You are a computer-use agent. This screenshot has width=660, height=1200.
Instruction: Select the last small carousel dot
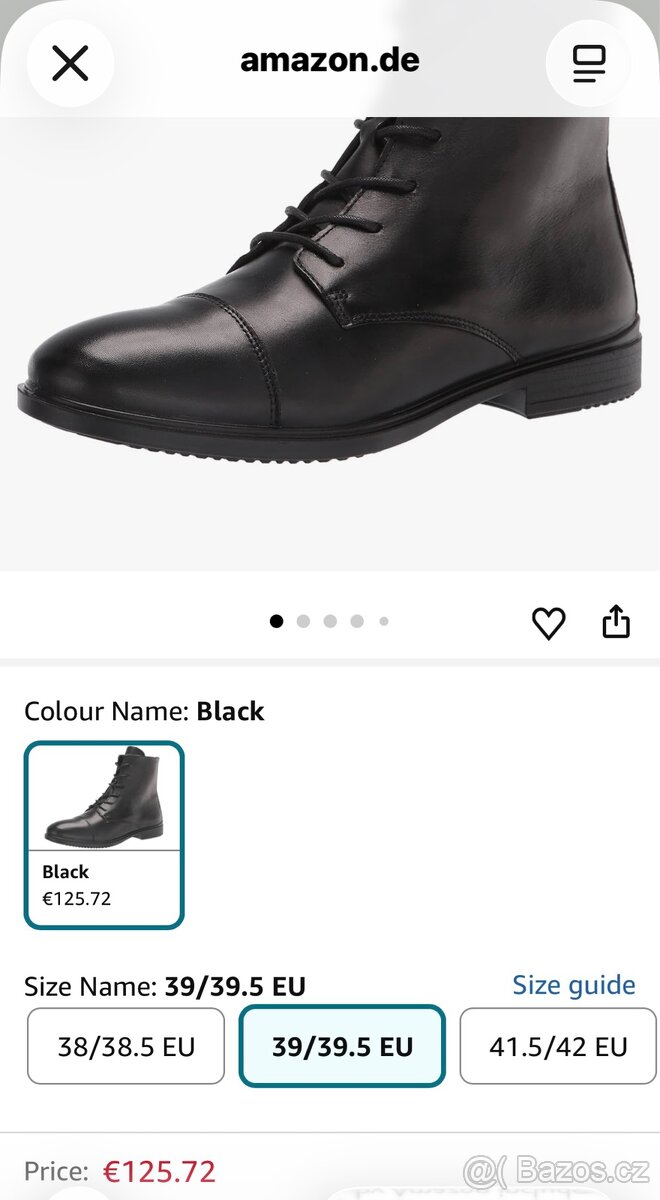pyautogui.click(x=384, y=621)
